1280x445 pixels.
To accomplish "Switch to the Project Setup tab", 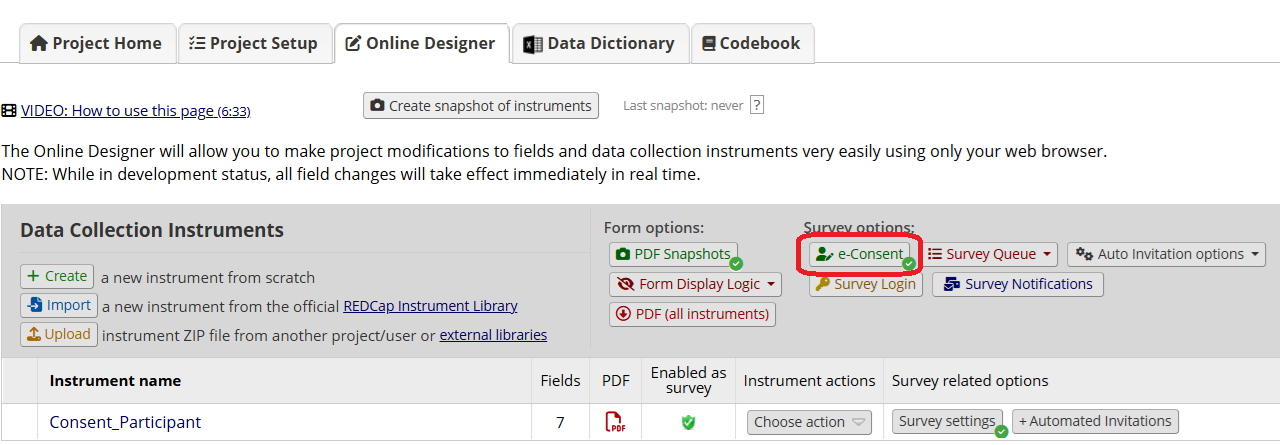I will point(254,43).
